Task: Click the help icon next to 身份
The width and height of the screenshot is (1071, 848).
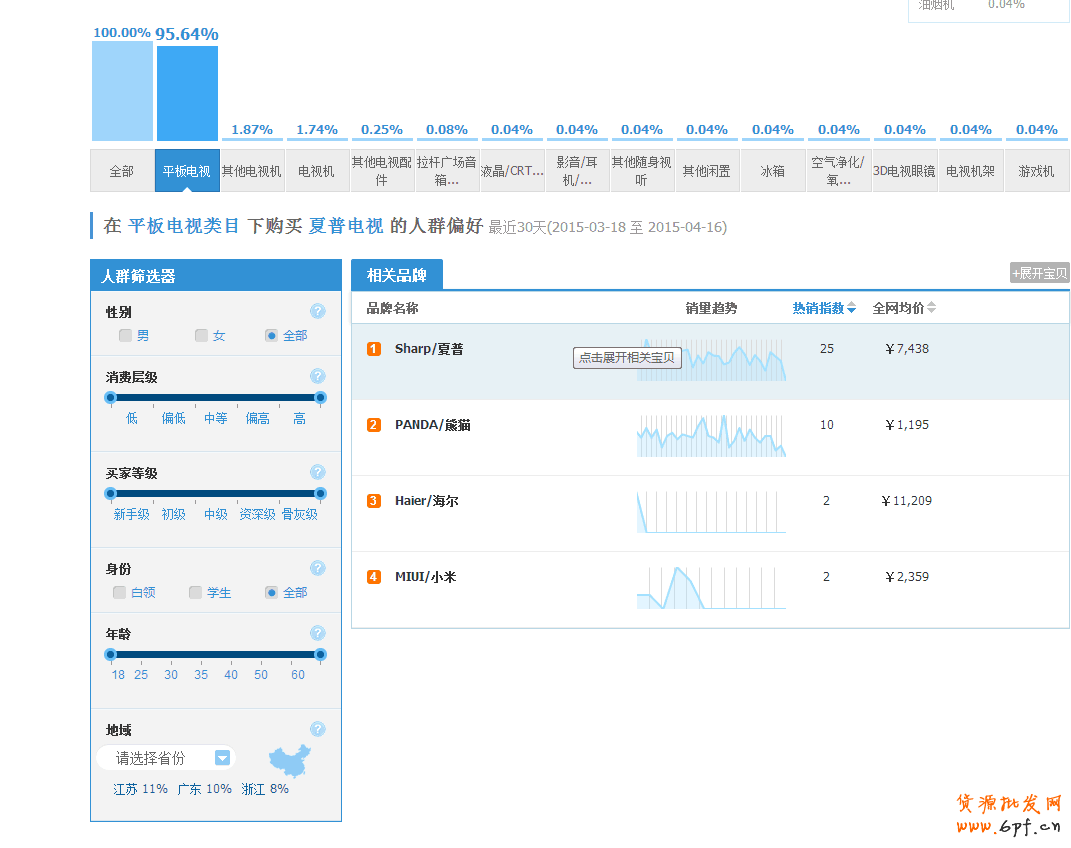Action: pyautogui.click(x=317, y=568)
